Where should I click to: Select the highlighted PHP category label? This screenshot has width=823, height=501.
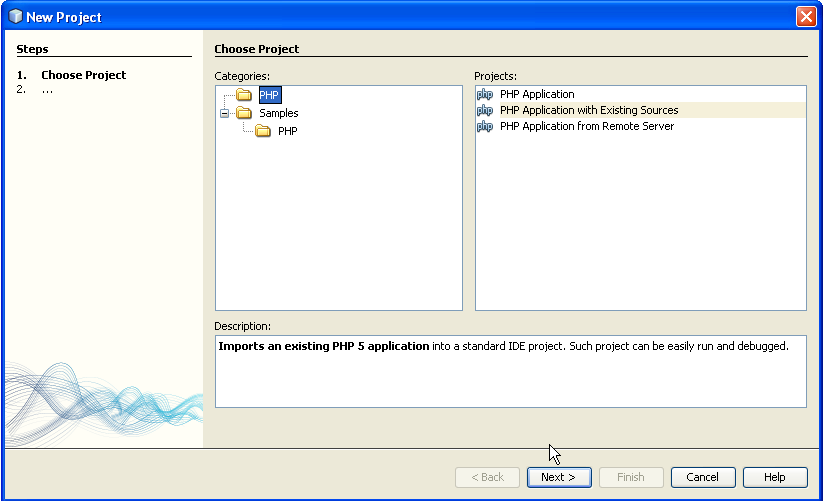tap(270, 95)
